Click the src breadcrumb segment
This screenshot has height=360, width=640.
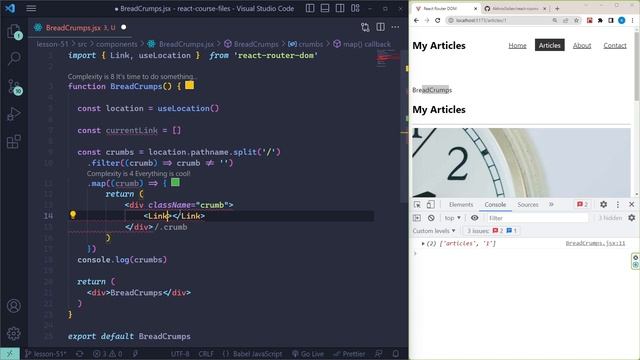[82, 44]
